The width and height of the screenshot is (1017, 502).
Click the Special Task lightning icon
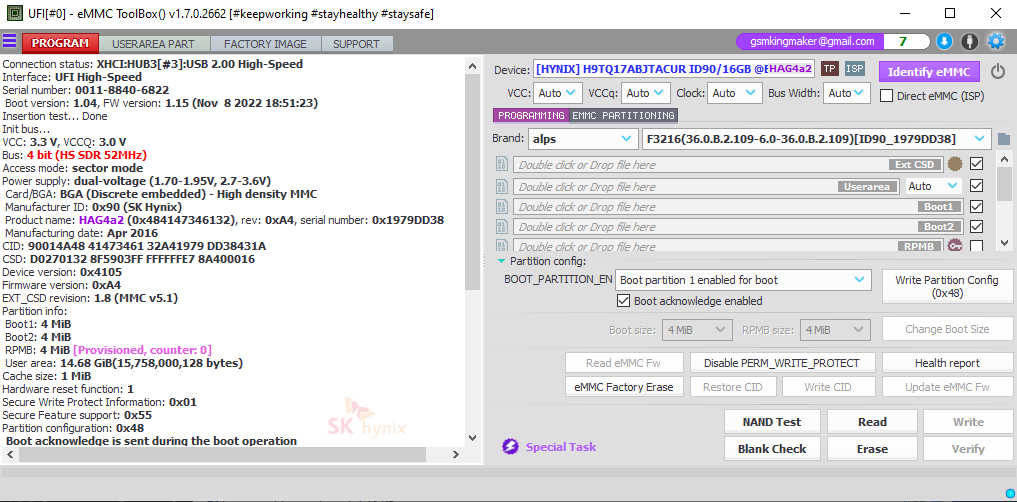[510, 447]
